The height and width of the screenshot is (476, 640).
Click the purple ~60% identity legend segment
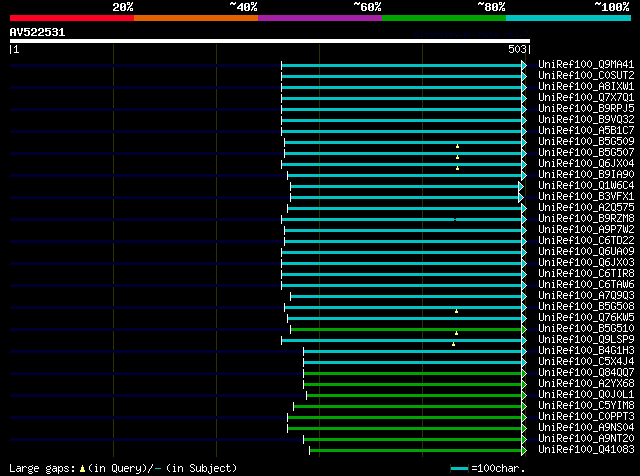tap(320, 18)
